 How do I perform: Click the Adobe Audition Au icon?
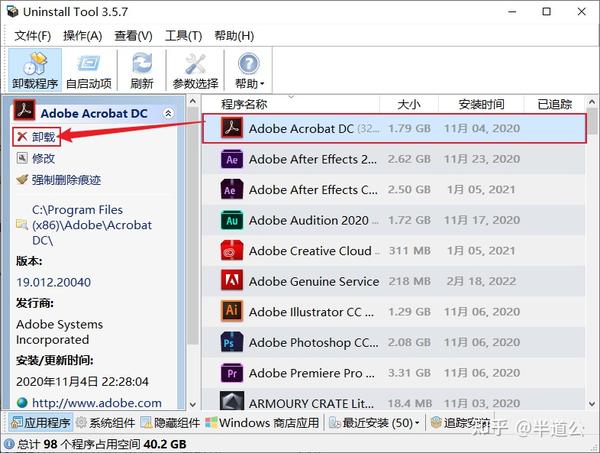pos(232,220)
